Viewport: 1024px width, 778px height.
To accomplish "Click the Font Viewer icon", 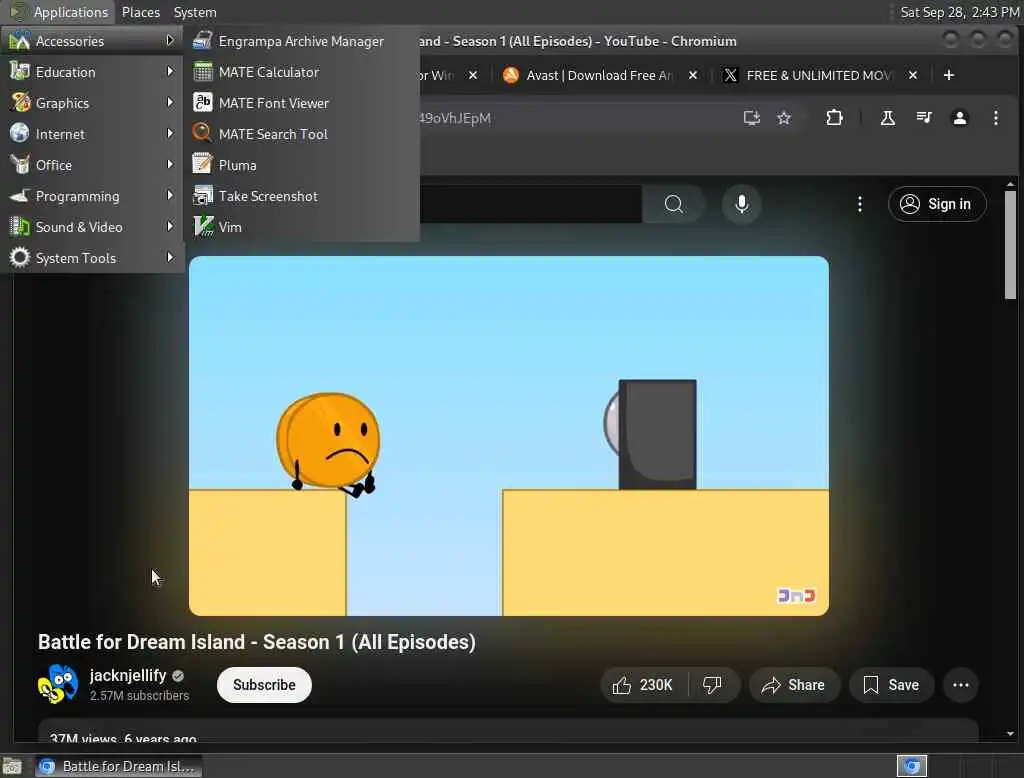I will point(202,103).
